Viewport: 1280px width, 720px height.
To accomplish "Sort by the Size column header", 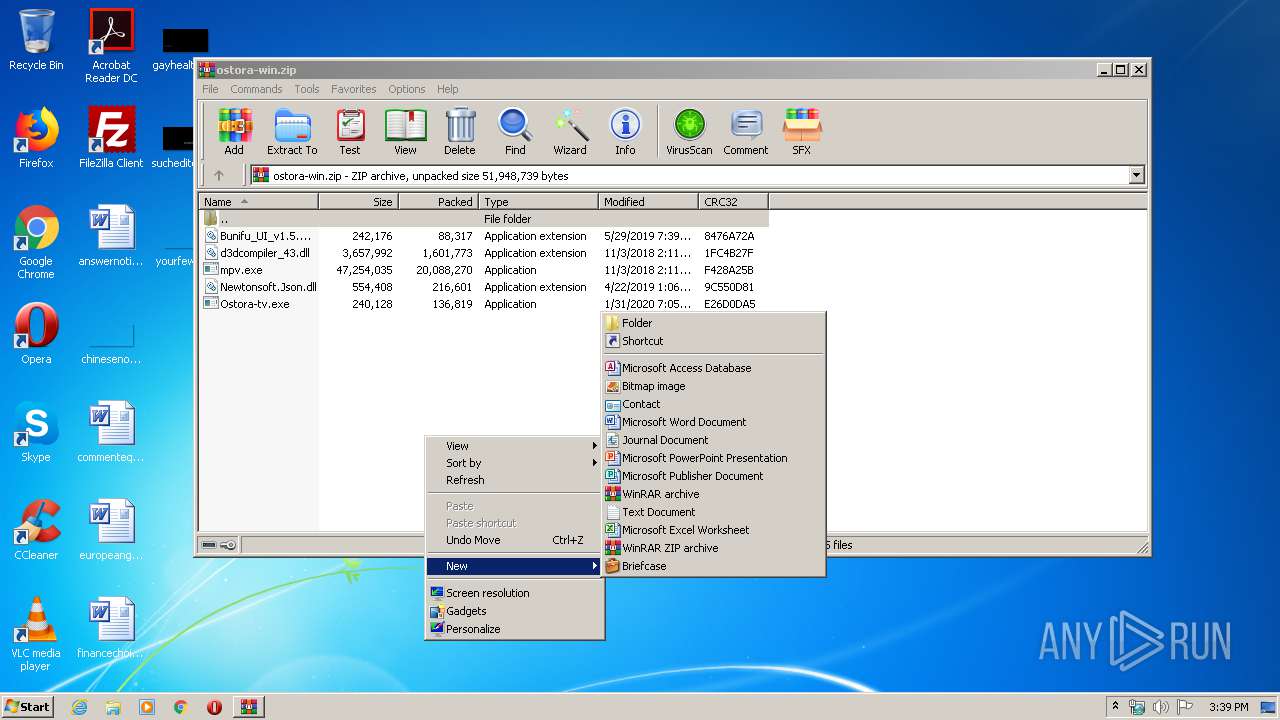I will click(x=358, y=201).
